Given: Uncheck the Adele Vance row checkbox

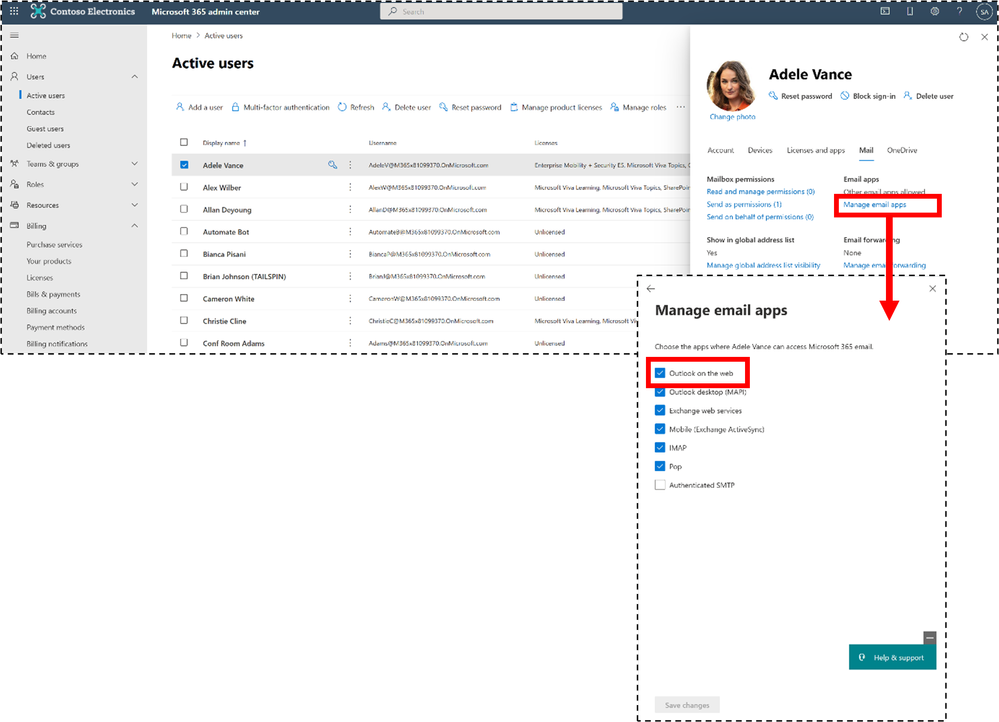Looking at the screenshot, I should tap(184, 164).
